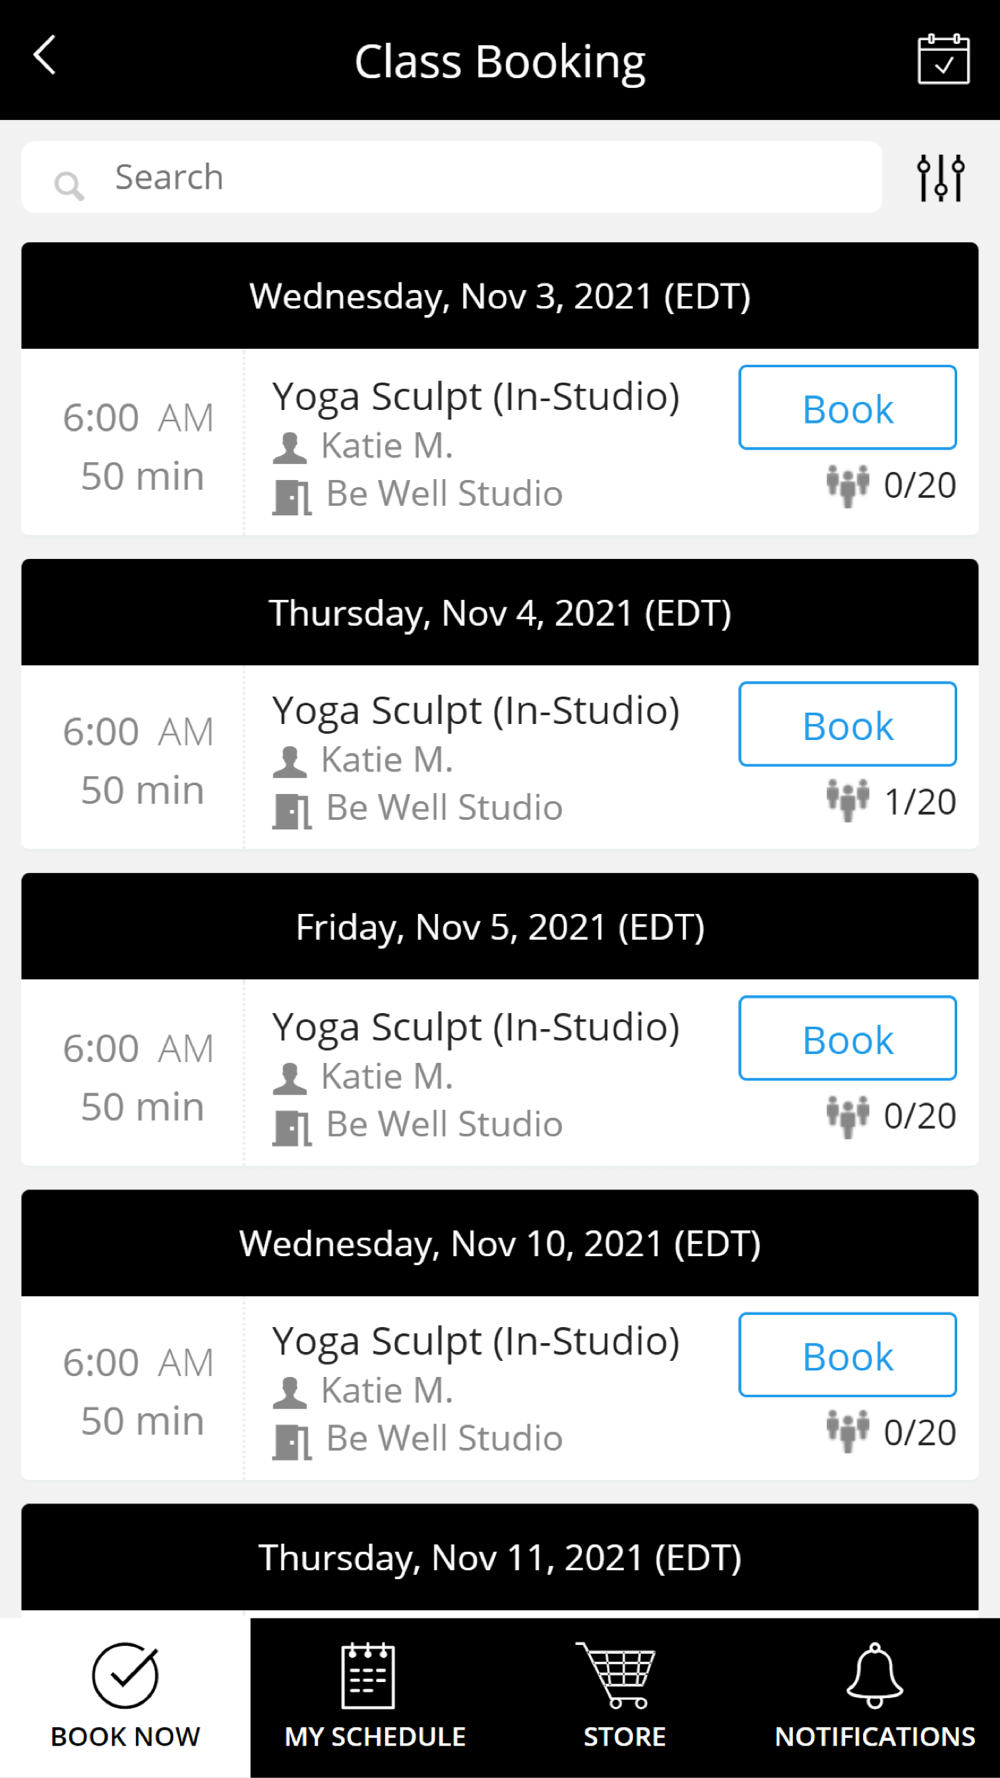Image resolution: width=1000 pixels, height=1778 pixels.
Task: Focus the Search text field
Action: pyautogui.click(x=480, y=177)
